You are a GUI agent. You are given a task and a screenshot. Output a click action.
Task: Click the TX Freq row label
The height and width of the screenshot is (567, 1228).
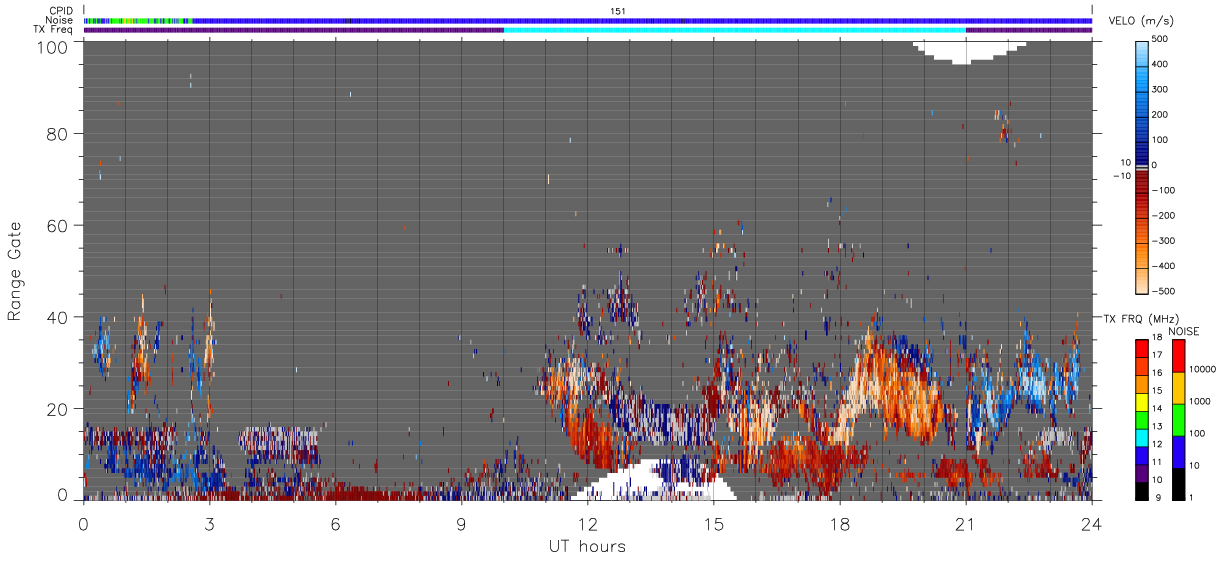click(x=54, y=29)
